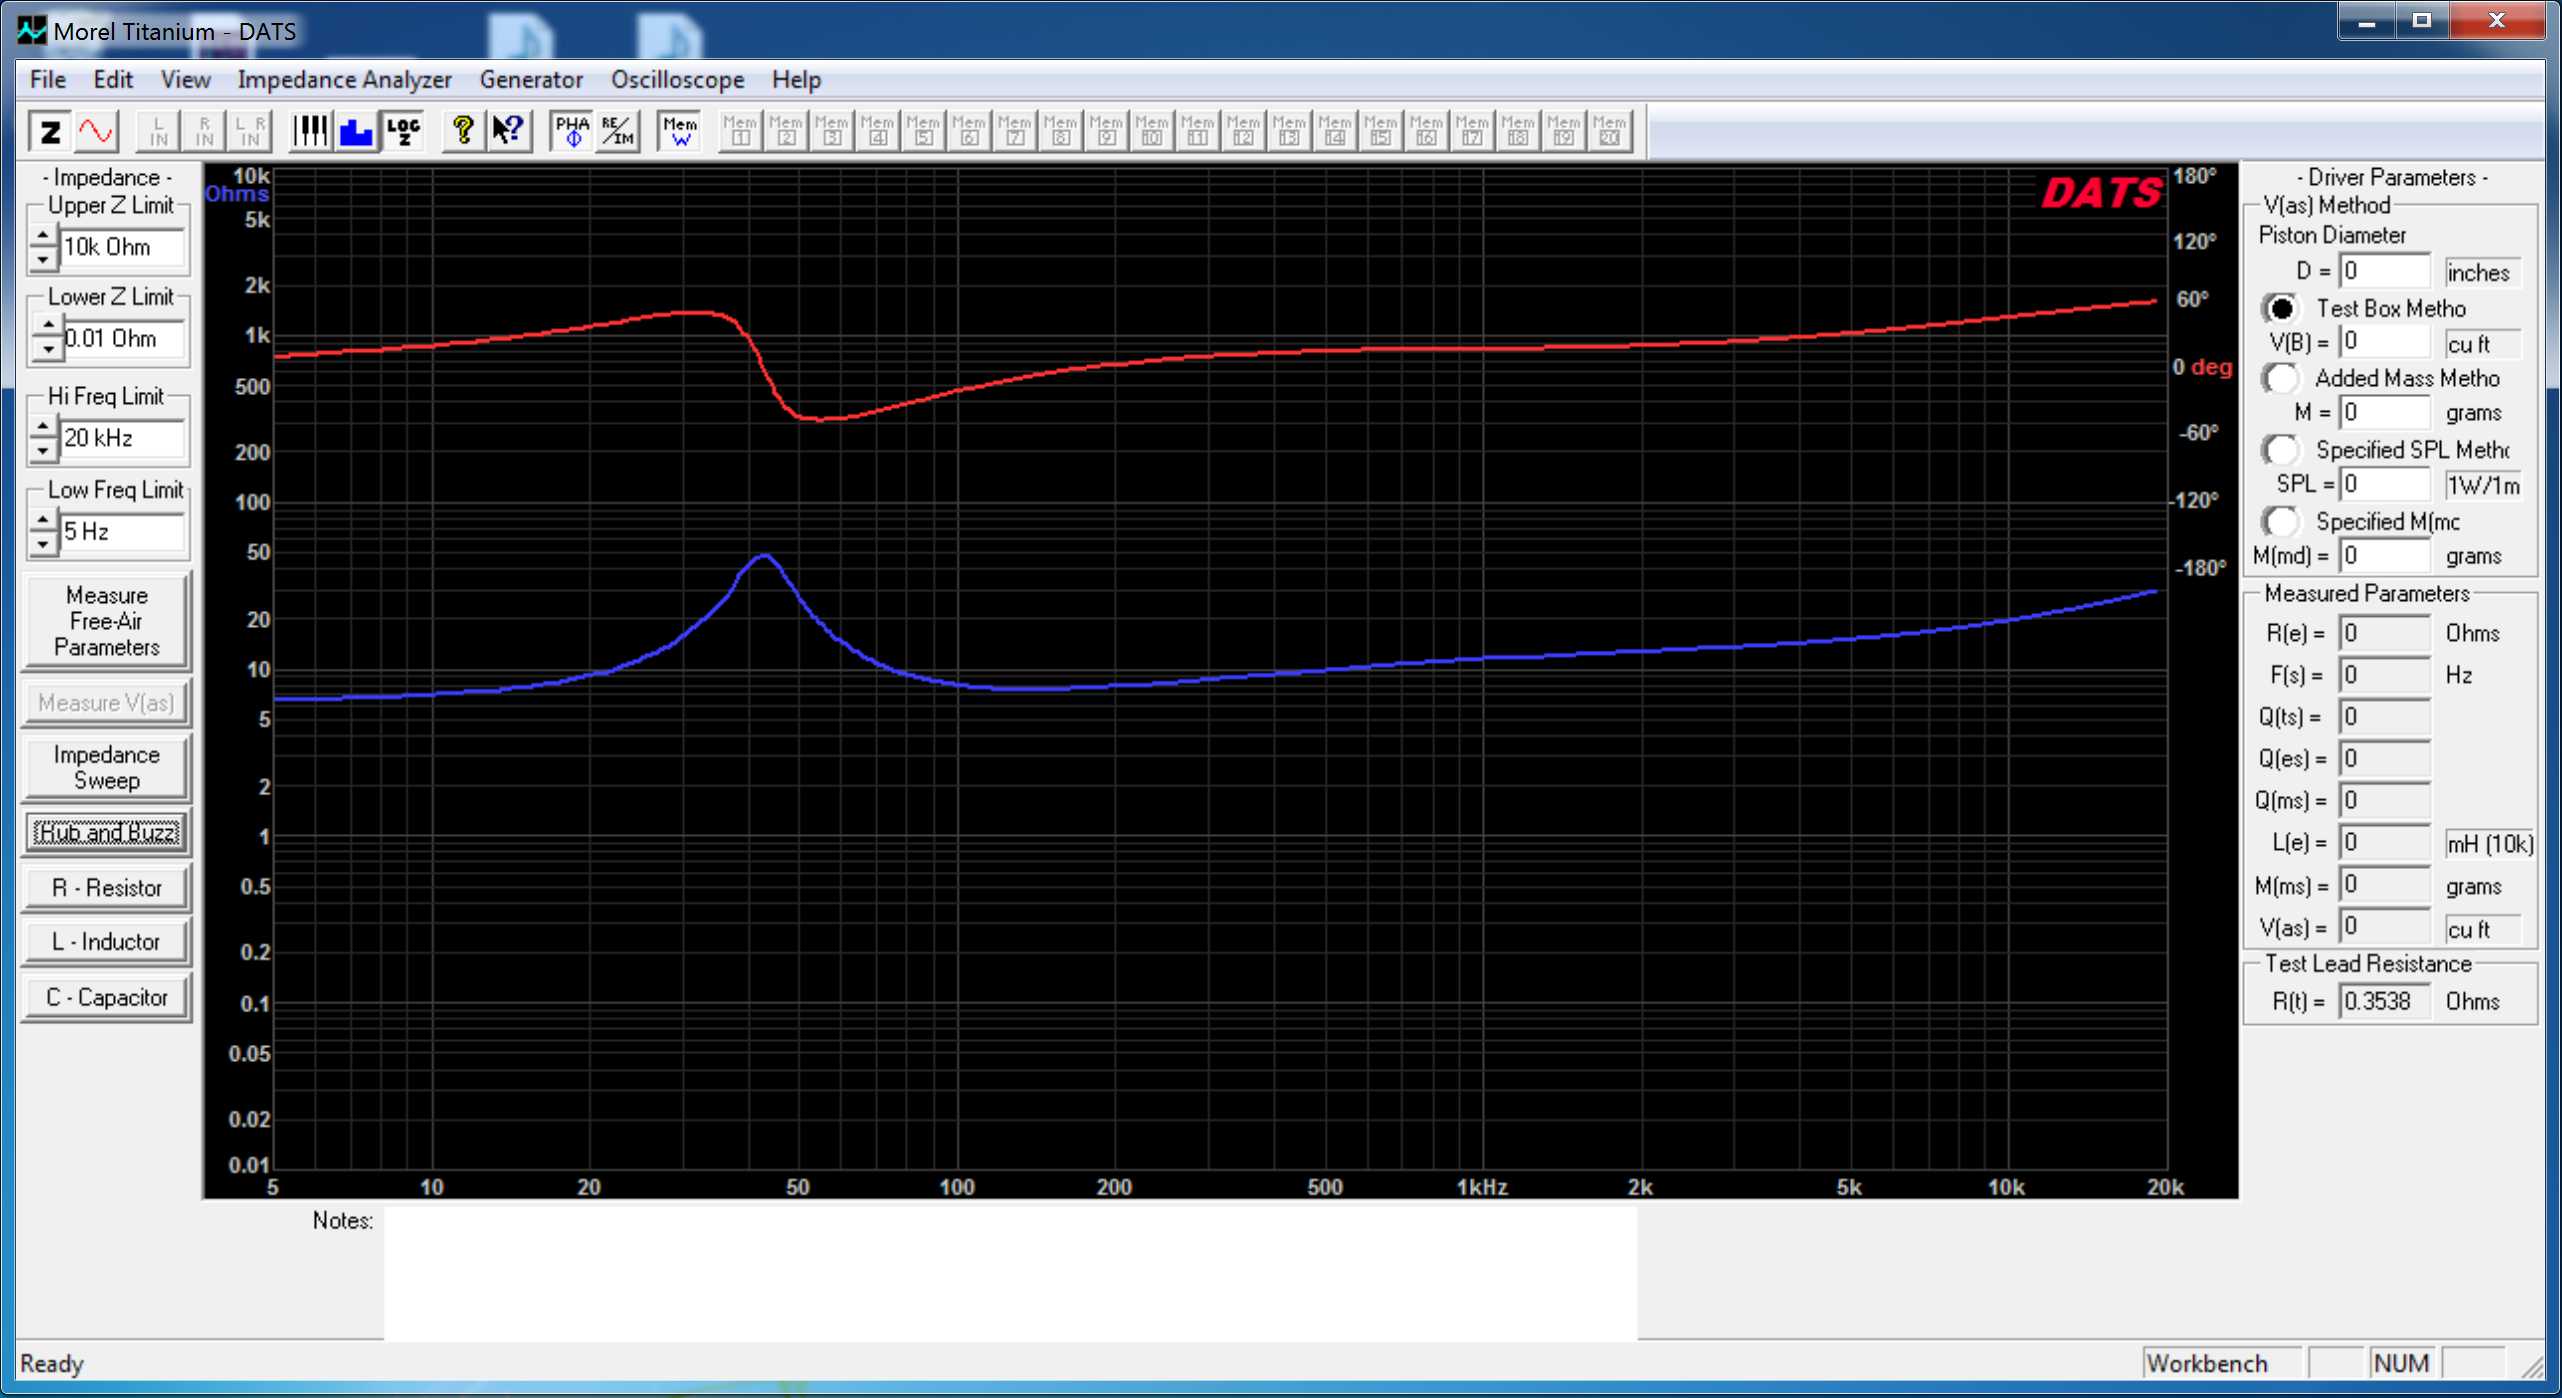This screenshot has width=2562, height=1398.
Task: Open the Oscilloscope menu
Action: 678,80
